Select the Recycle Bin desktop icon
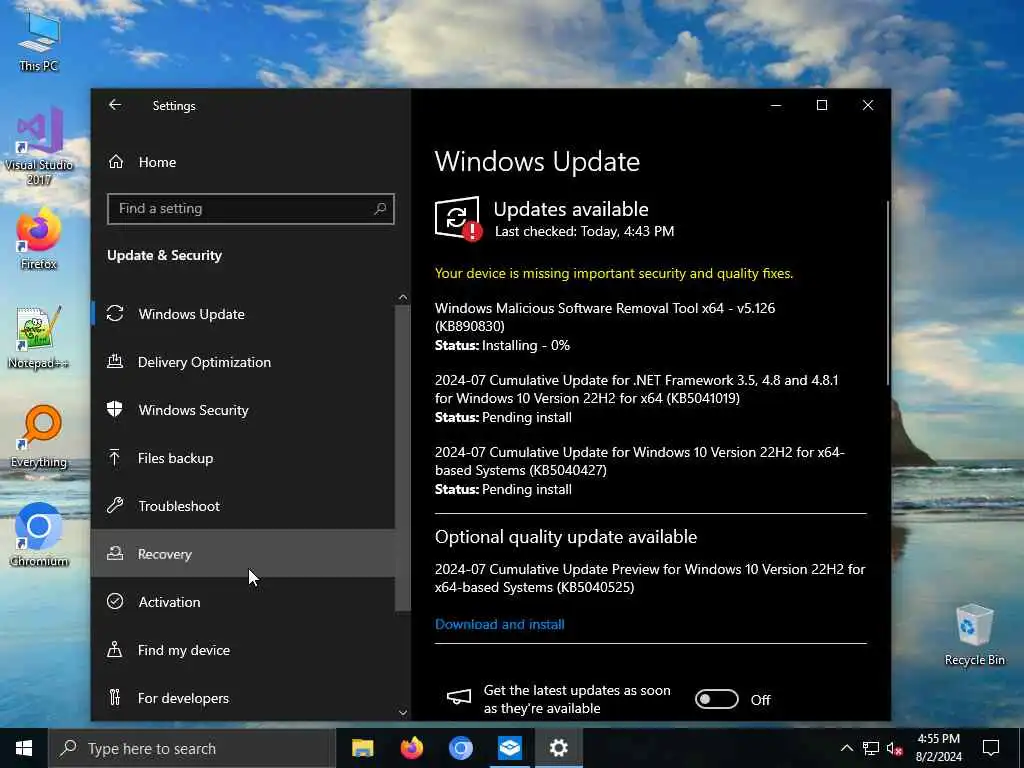Viewport: 1024px width, 768px height. 974,635
